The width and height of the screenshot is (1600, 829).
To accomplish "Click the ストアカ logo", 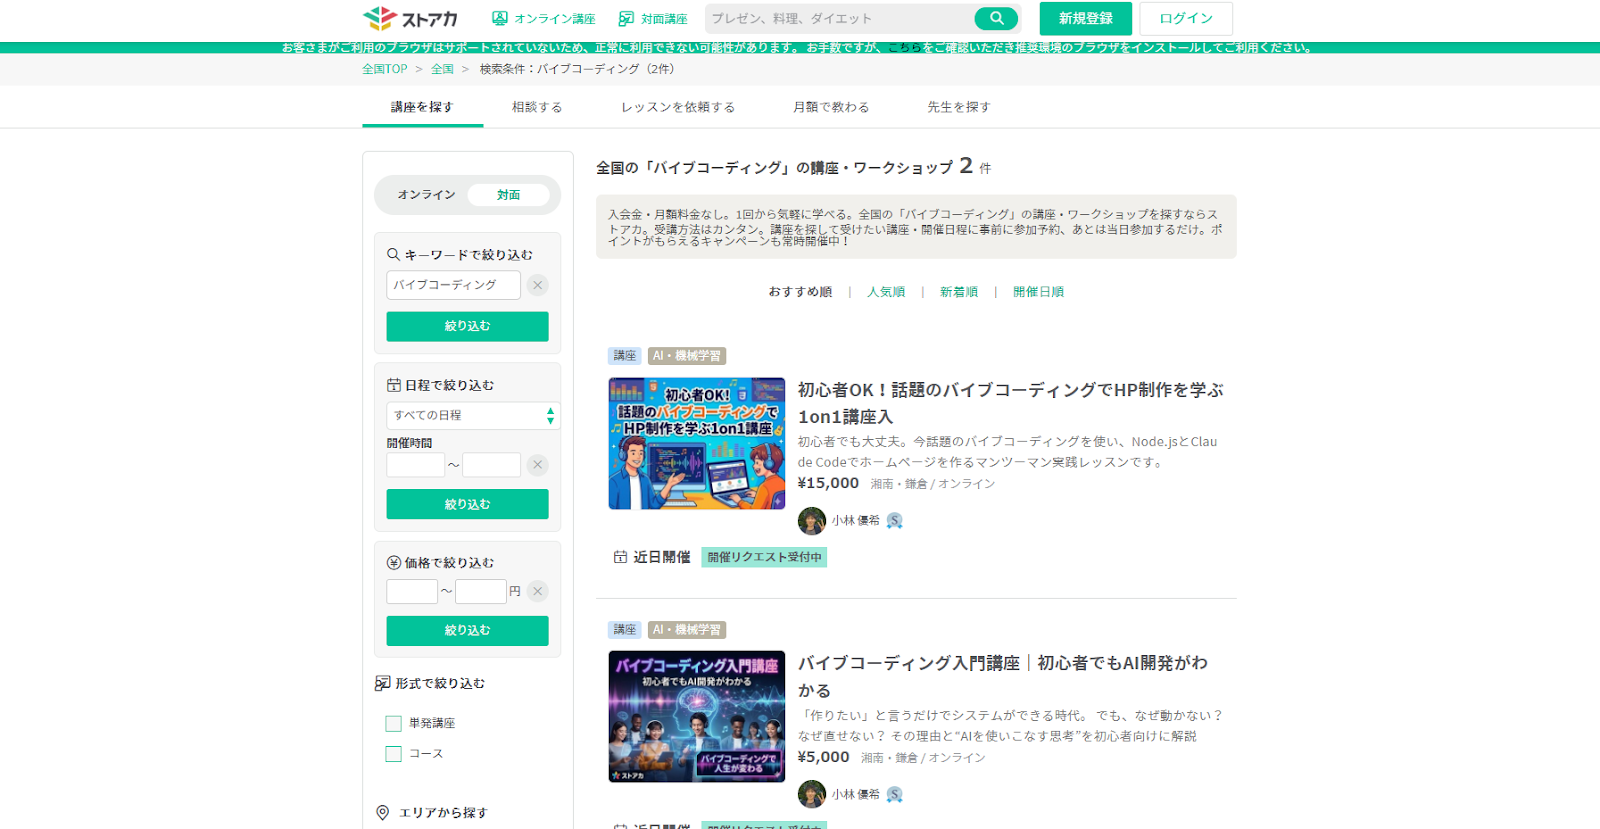I will 410,18.
